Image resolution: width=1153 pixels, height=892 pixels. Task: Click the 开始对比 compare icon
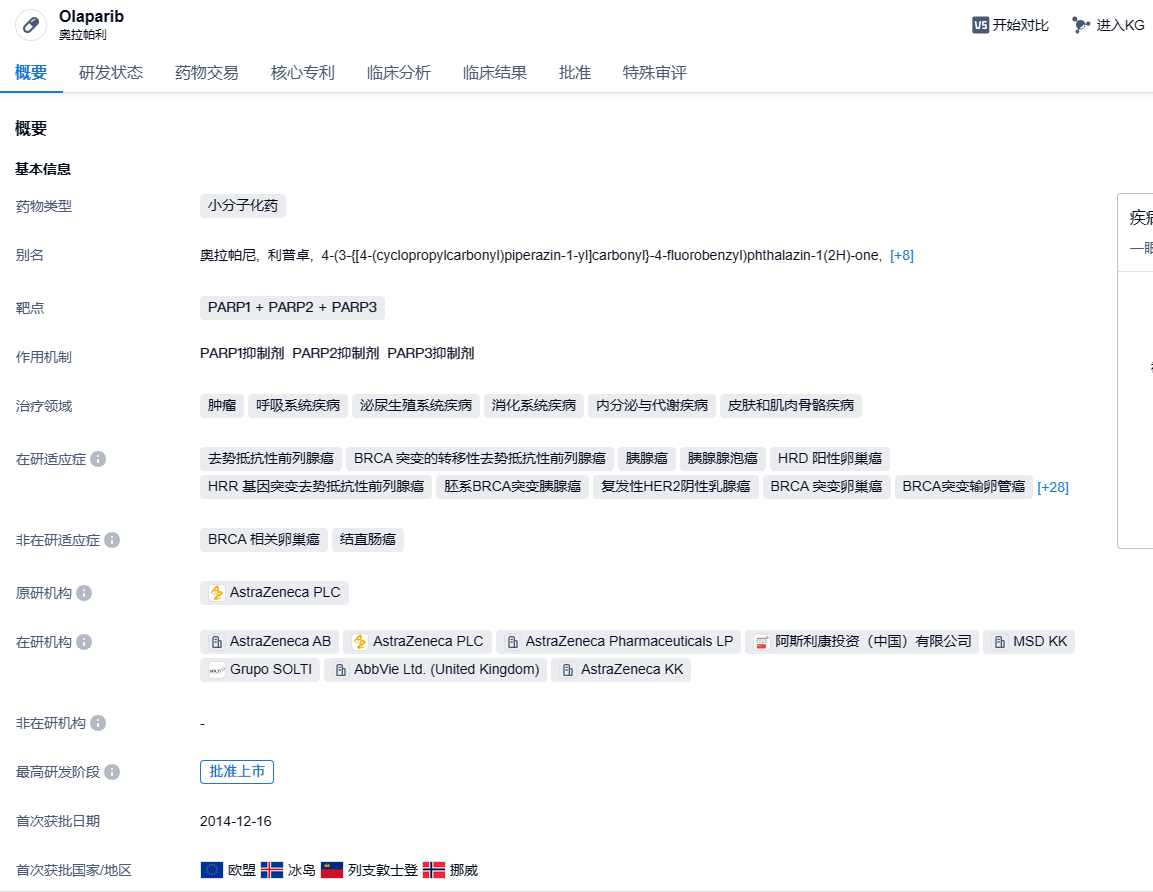980,25
